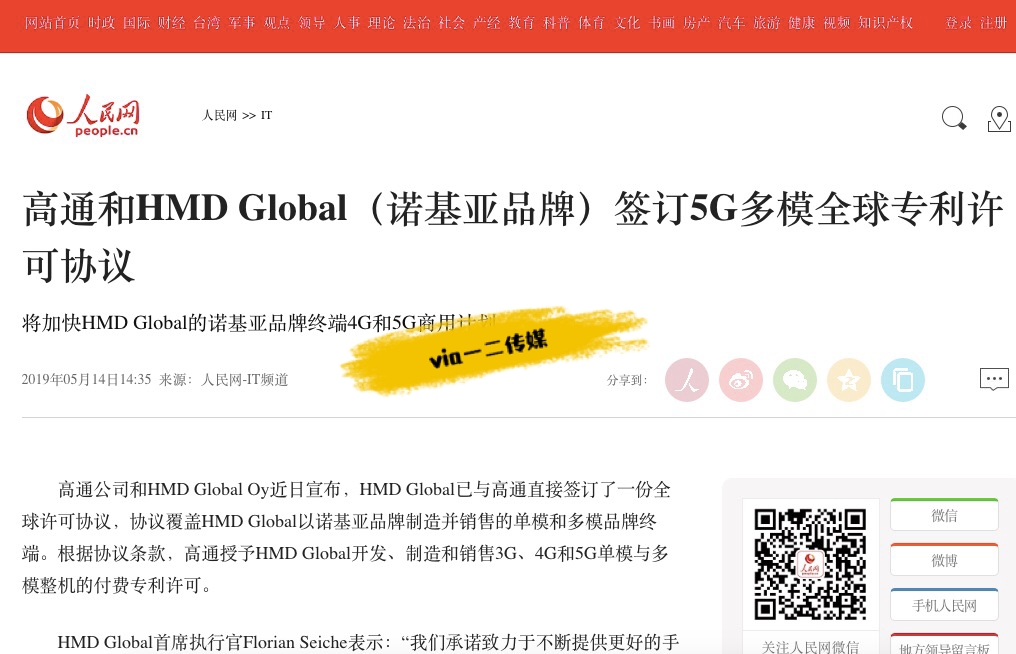Open the 房产 section
This screenshot has height=654, width=1016.
point(697,23)
